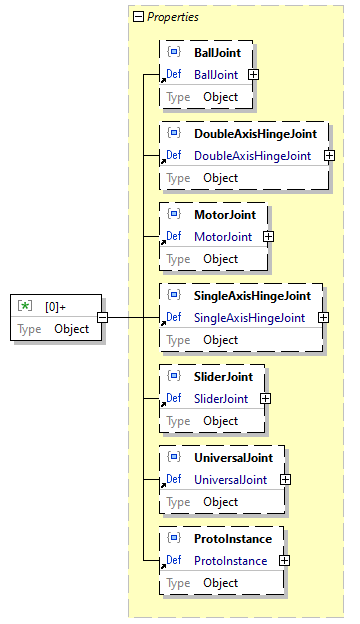Click the MotorJoint reference arrow icon
The width and height of the screenshot is (360, 624).
(x=163, y=242)
